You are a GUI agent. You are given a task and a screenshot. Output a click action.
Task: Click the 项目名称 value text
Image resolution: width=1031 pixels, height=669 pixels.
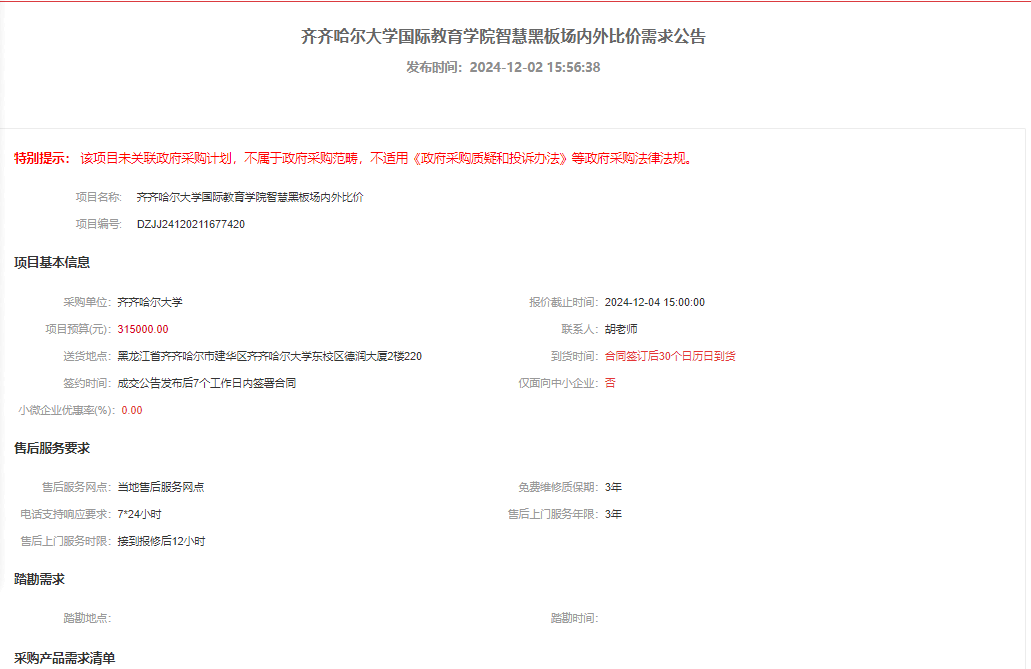coord(250,197)
